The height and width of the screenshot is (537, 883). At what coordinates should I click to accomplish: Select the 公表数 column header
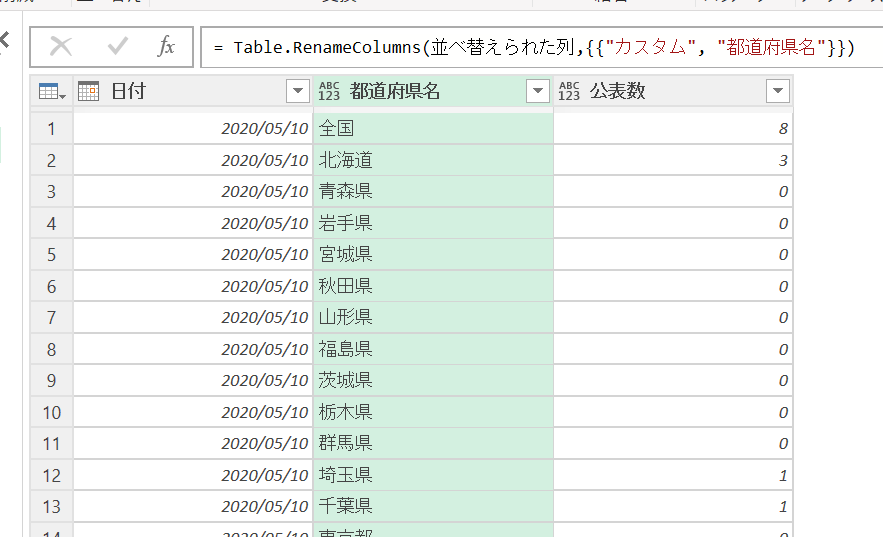click(x=673, y=91)
